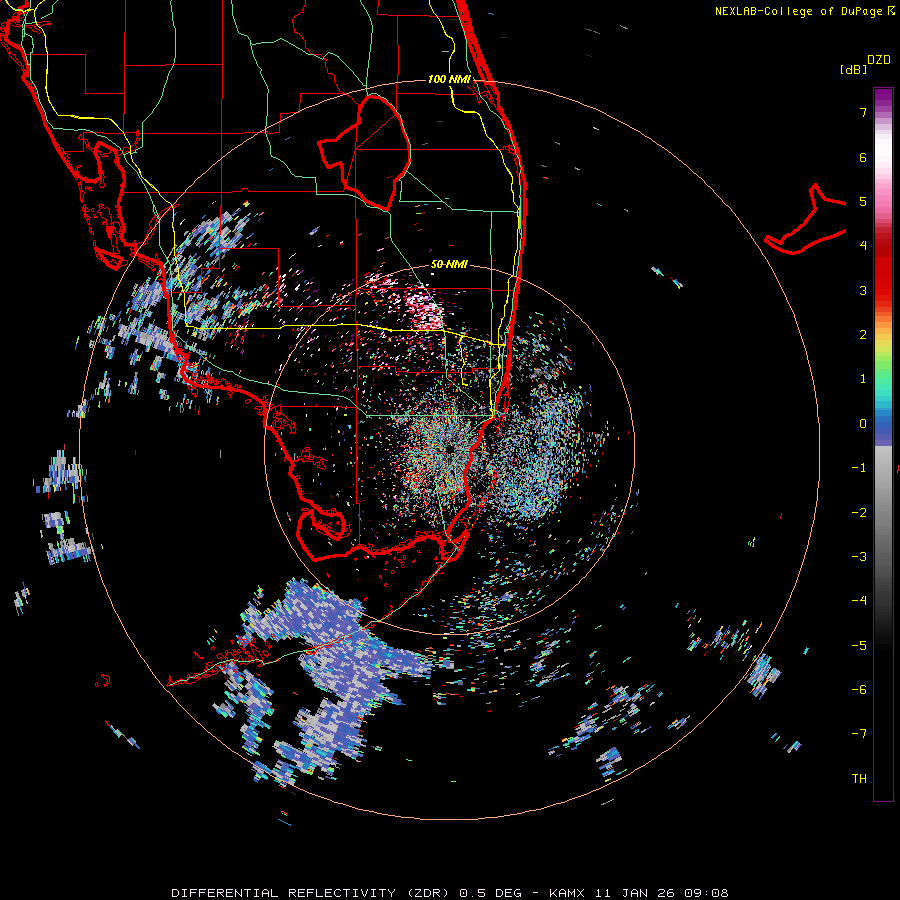Click the purple top of the ZDR color bar
The height and width of the screenshot is (900, 900).
(883, 98)
